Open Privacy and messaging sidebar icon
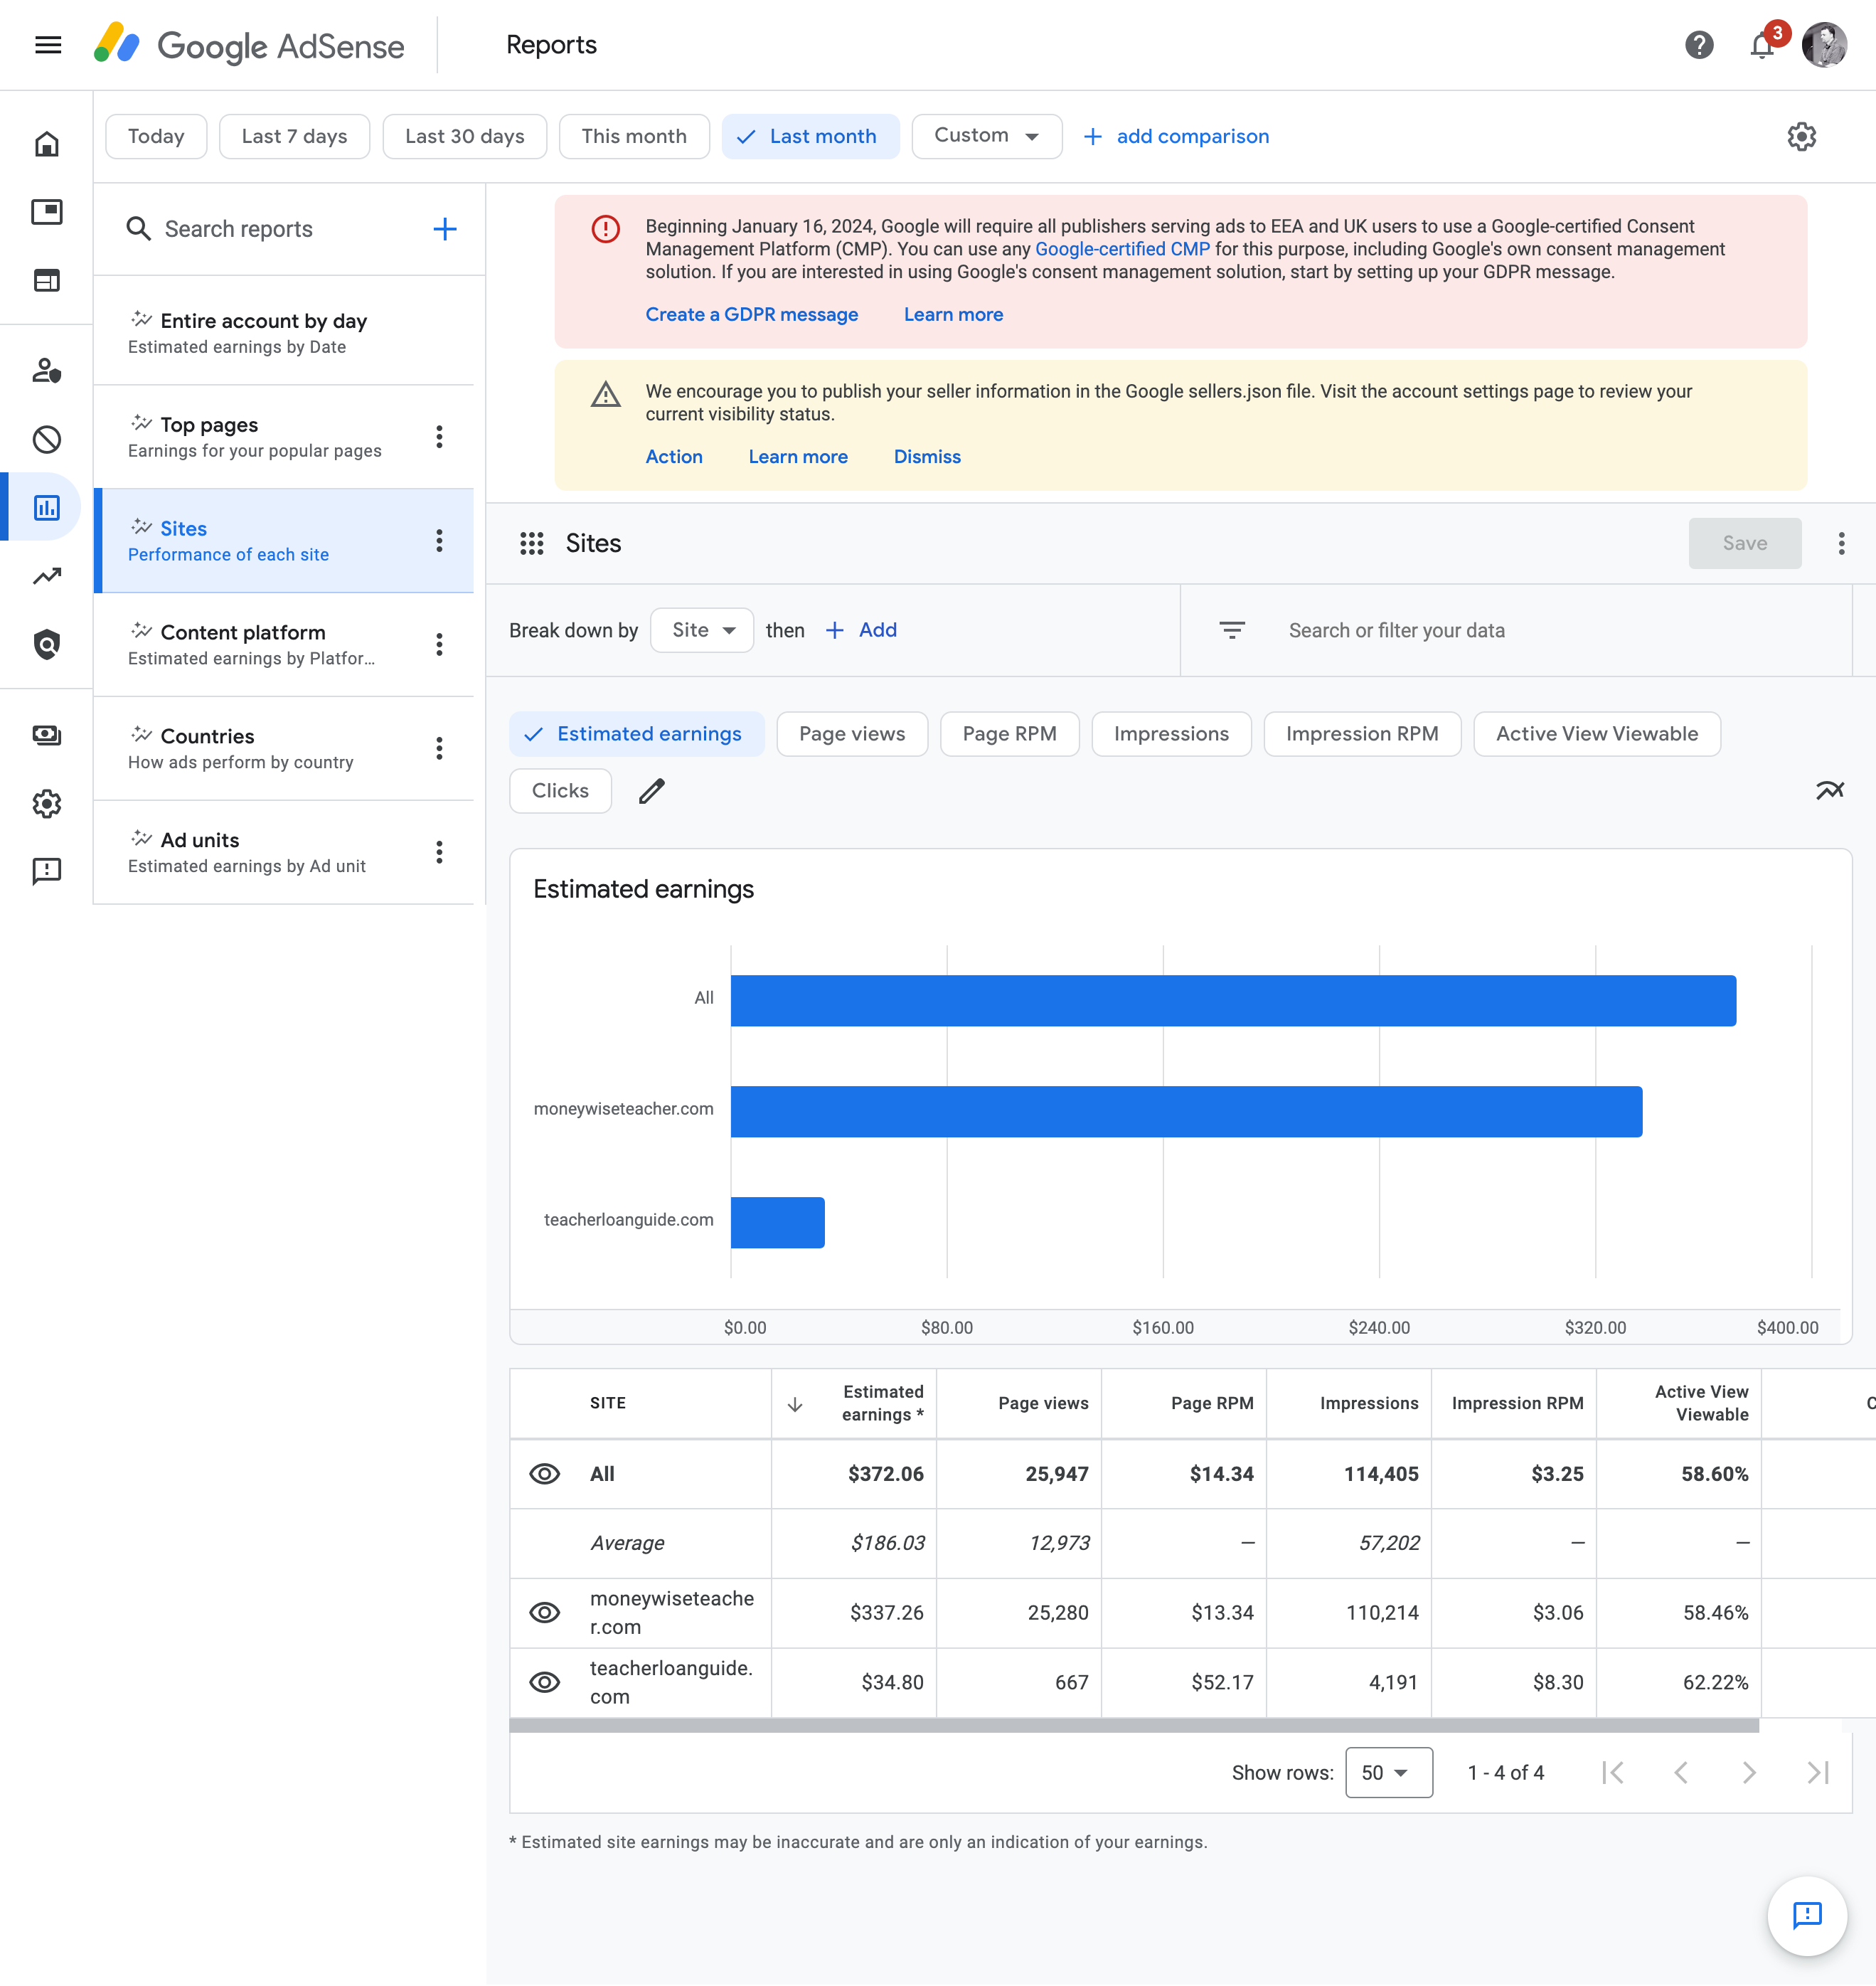This screenshot has width=1876, height=1986. click(47, 371)
